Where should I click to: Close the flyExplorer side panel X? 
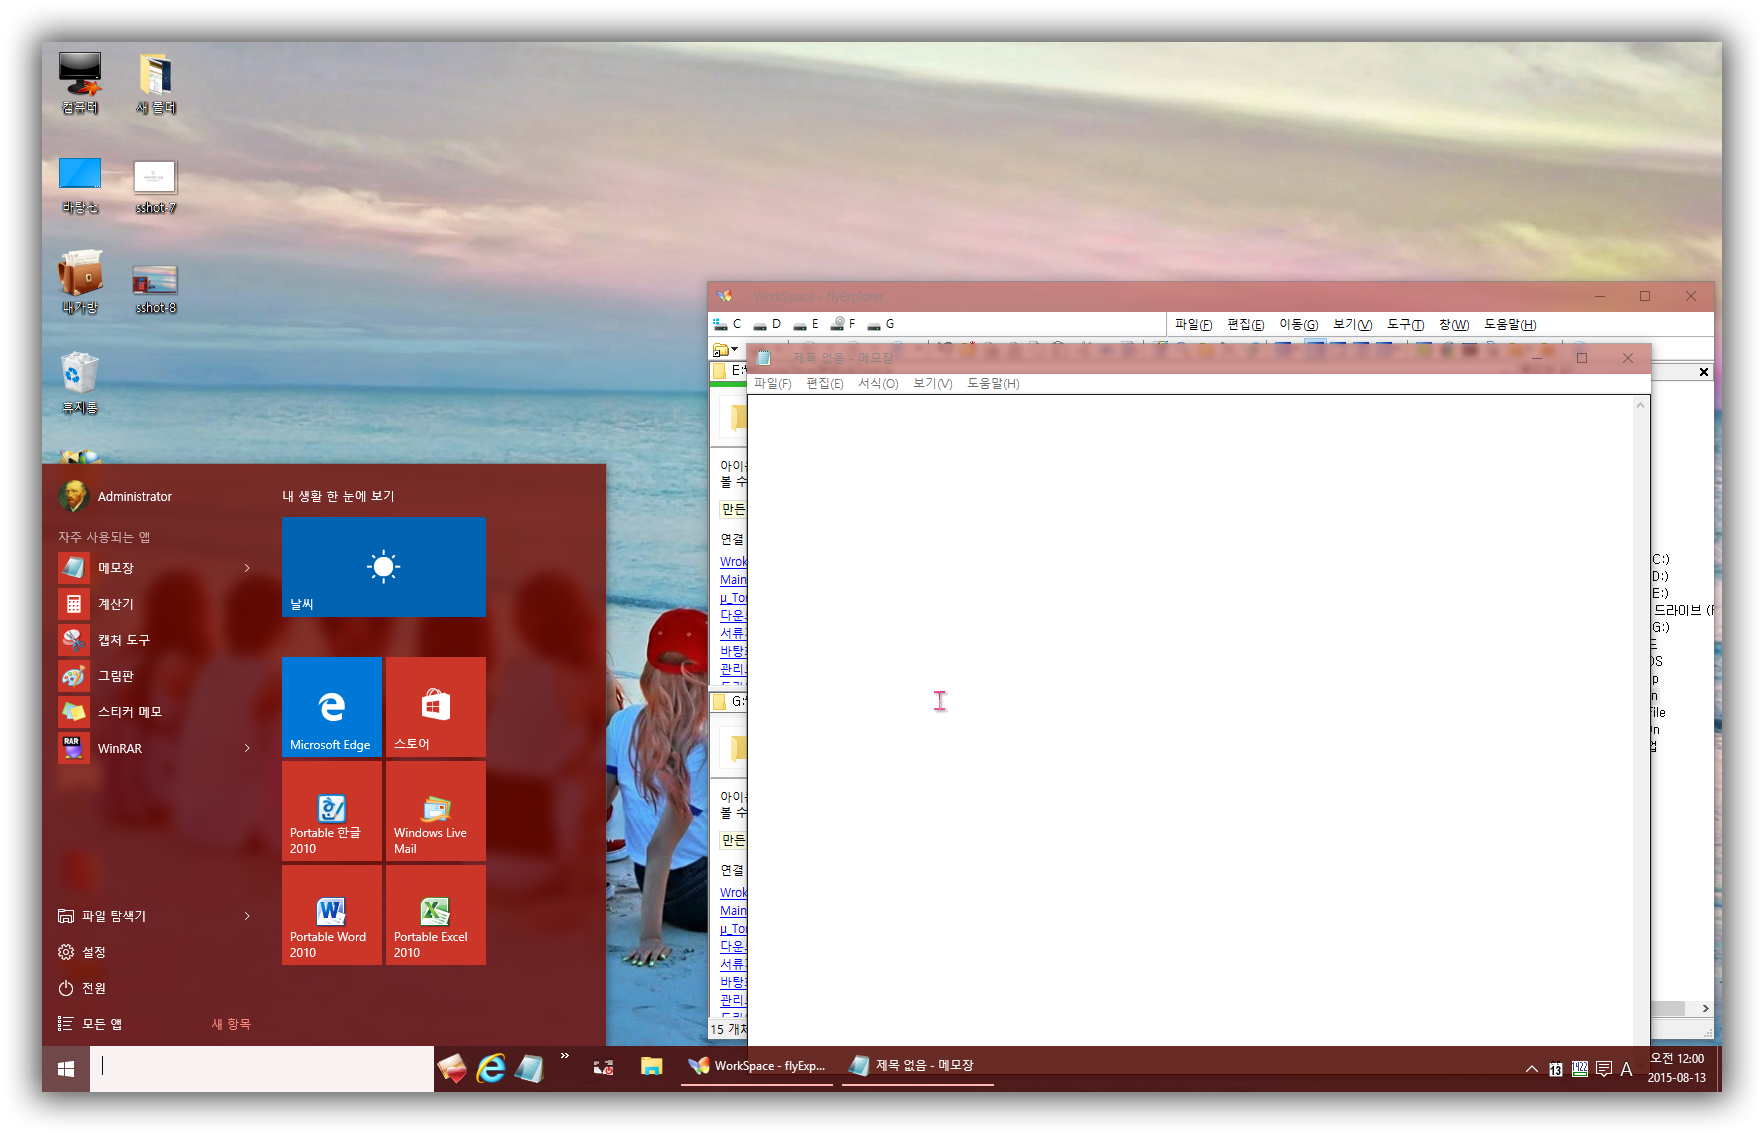[x=1704, y=372]
